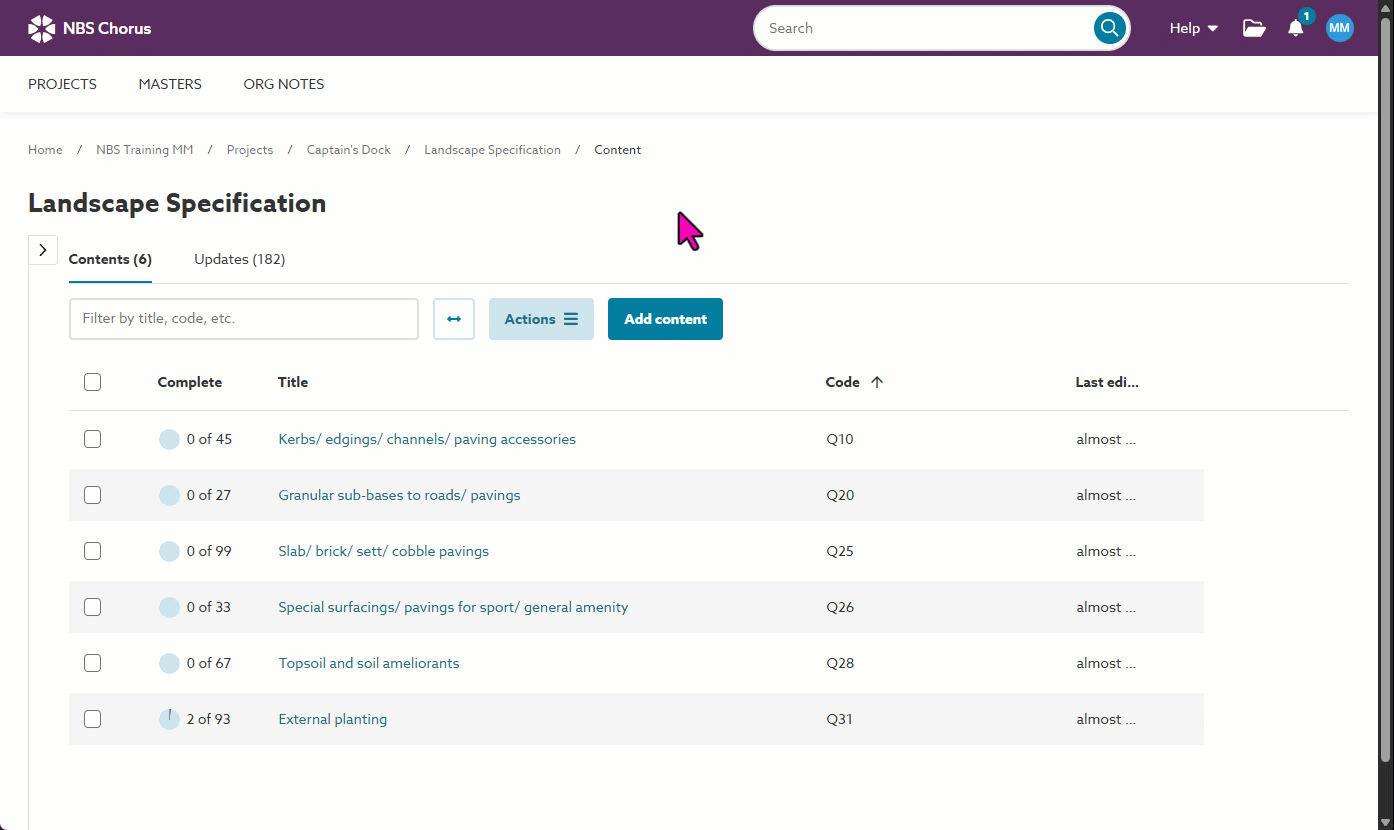Open Topsoil and soil ameliorants

[x=369, y=663]
